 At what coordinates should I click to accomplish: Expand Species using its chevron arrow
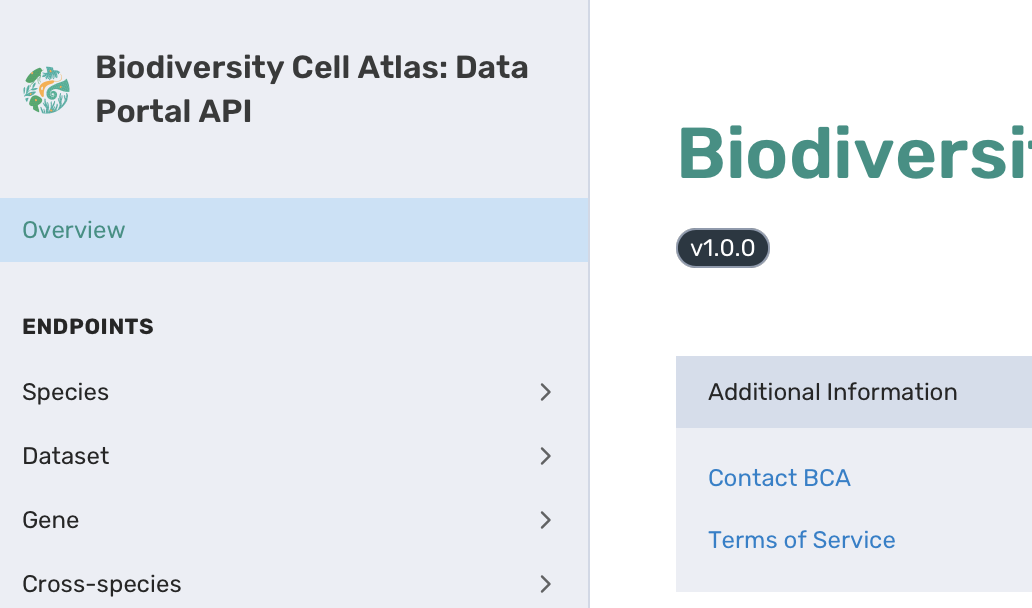[545, 392]
